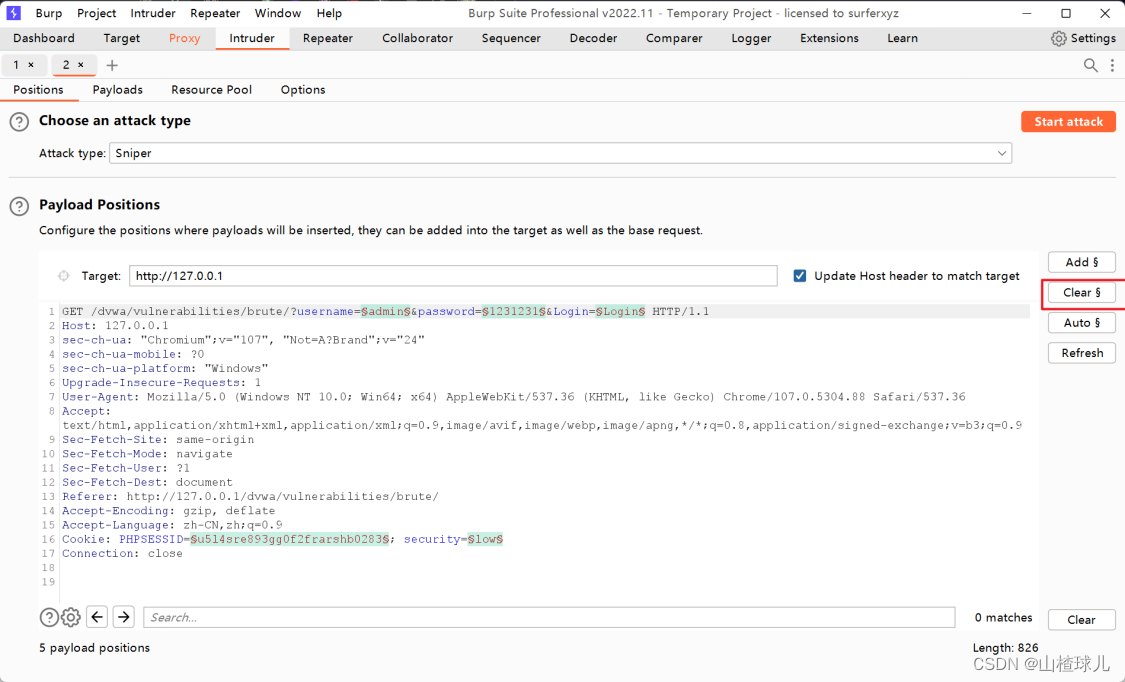The height and width of the screenshot is (682, 1125).
Task: Add a new Intruder tab with plus icon
Action: [x=112, y=65]
